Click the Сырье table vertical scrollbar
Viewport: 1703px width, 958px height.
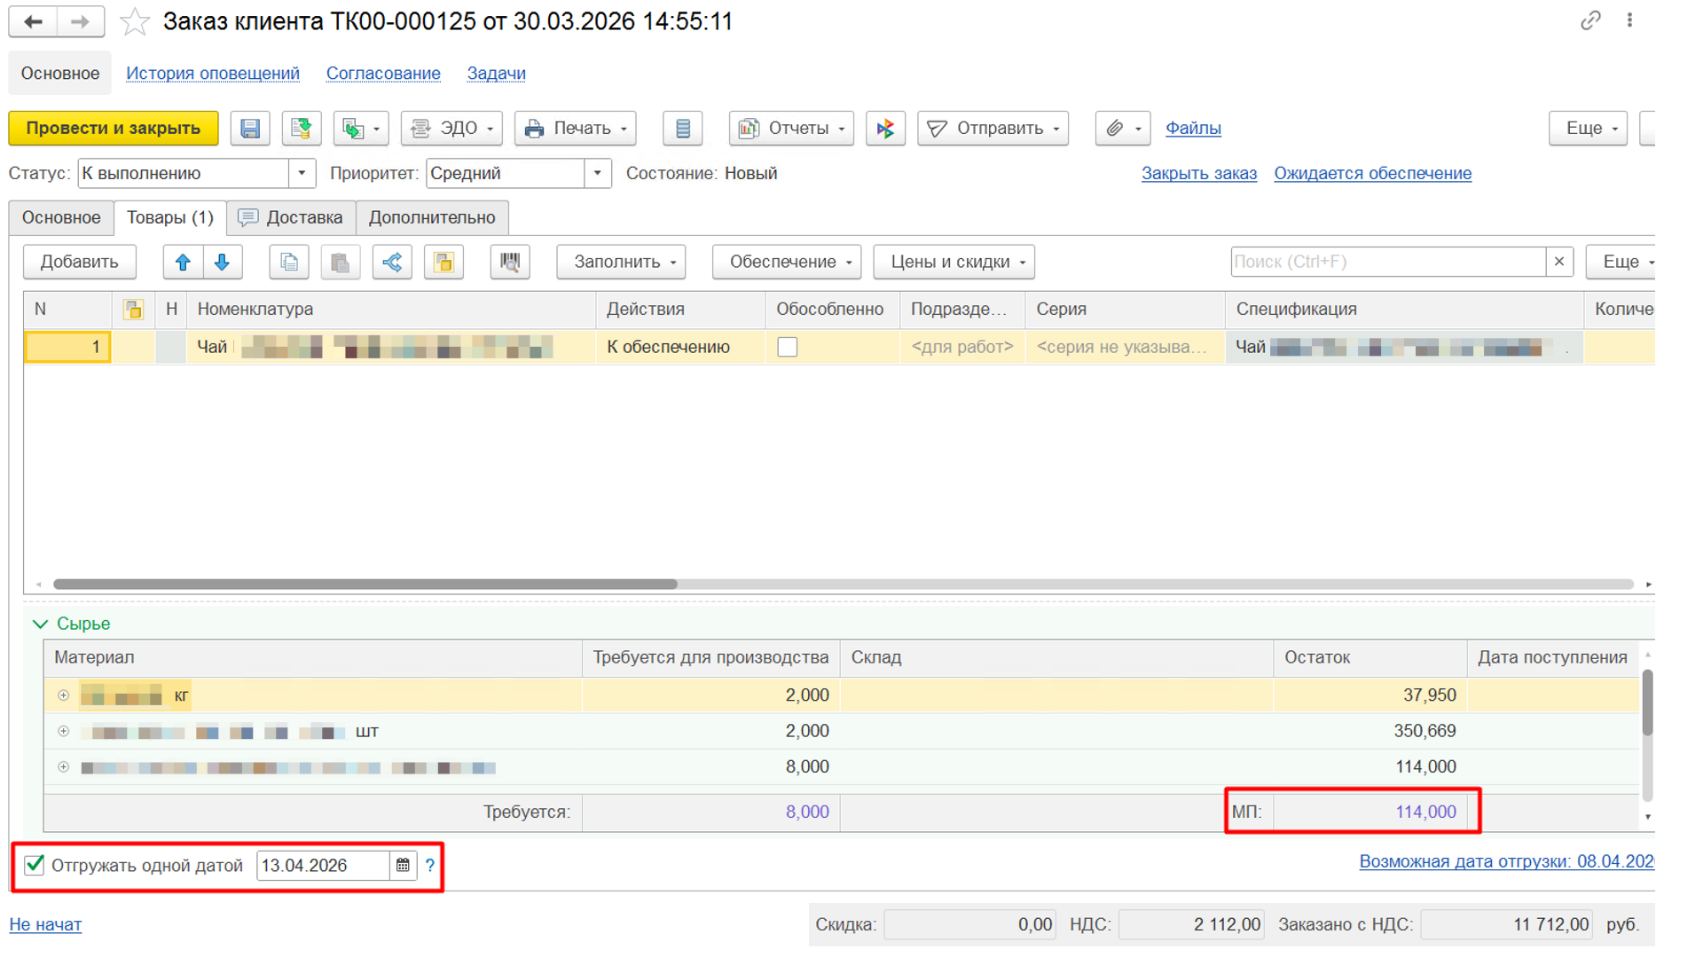[x=1648, y=703]
